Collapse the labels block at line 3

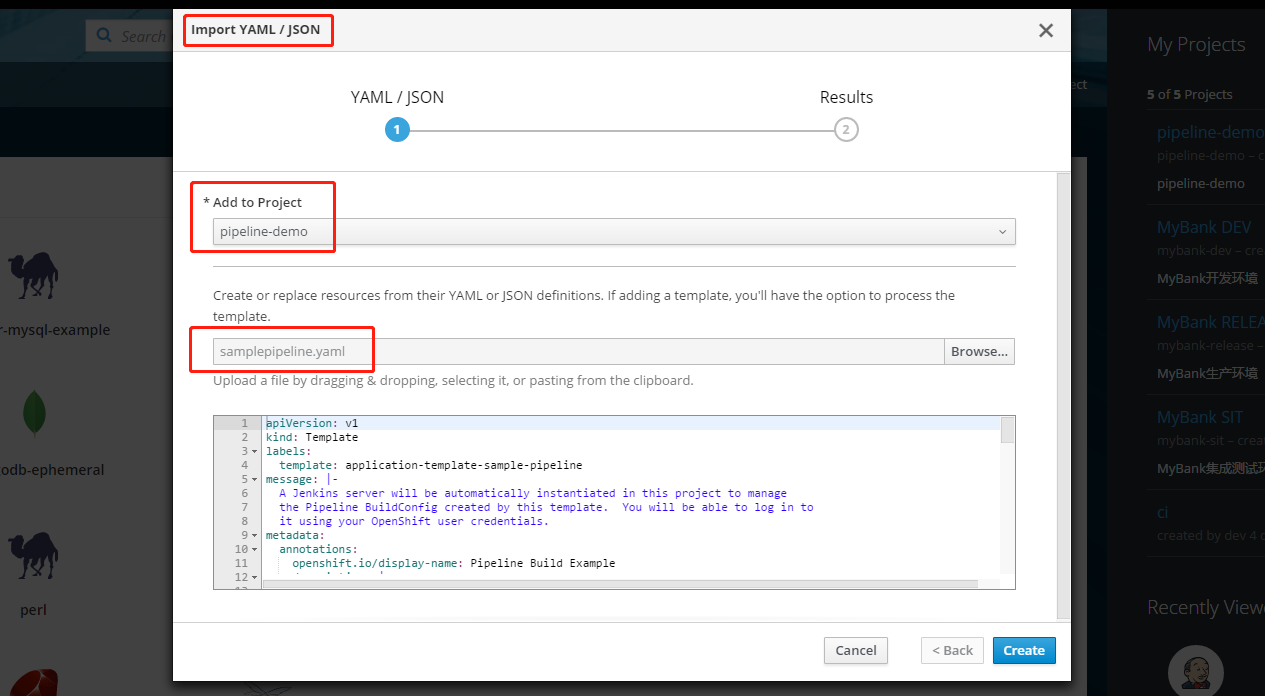[255, 452]
